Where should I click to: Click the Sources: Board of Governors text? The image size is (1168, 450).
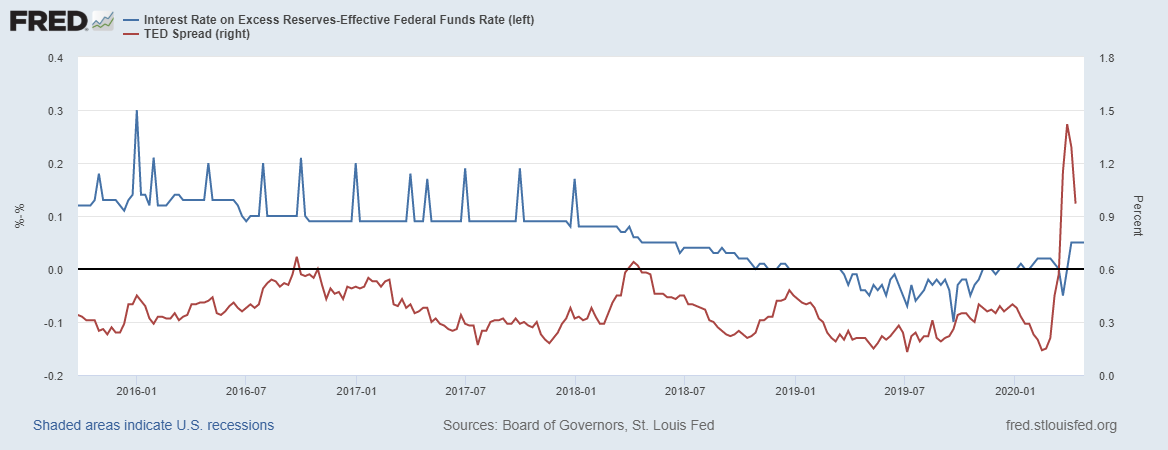(x=578, y=425)
